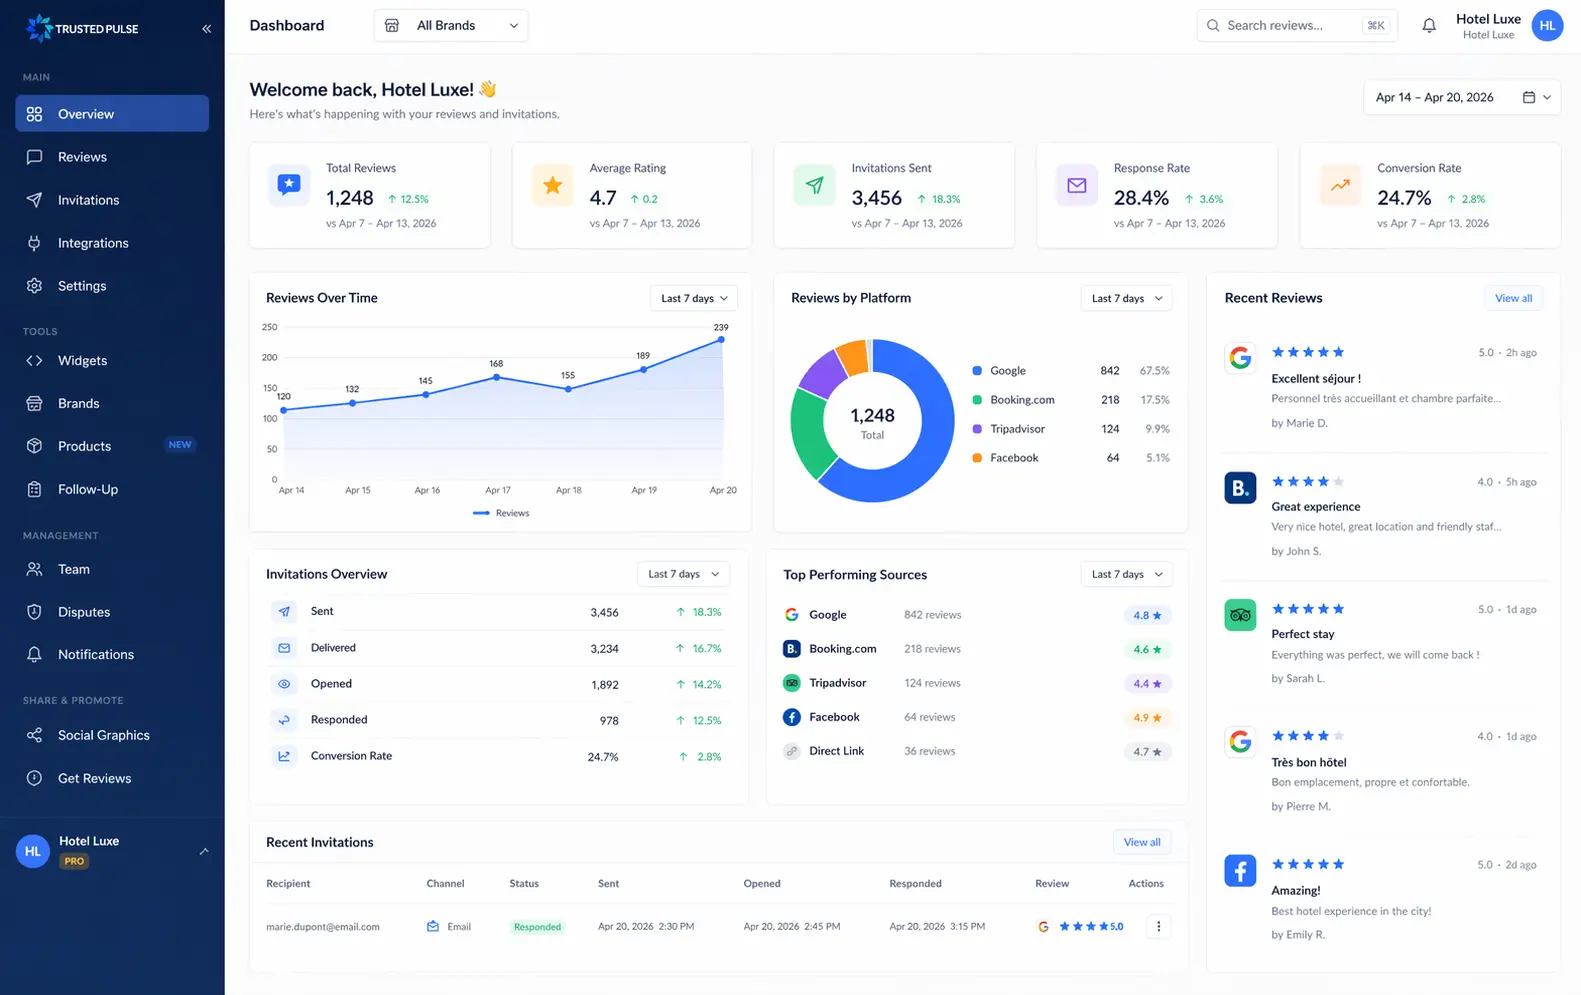The width and height of the screenshot is (1581, 995).
Task: Click View all in Recent Reviews
Action: (x=1513, y=298)
